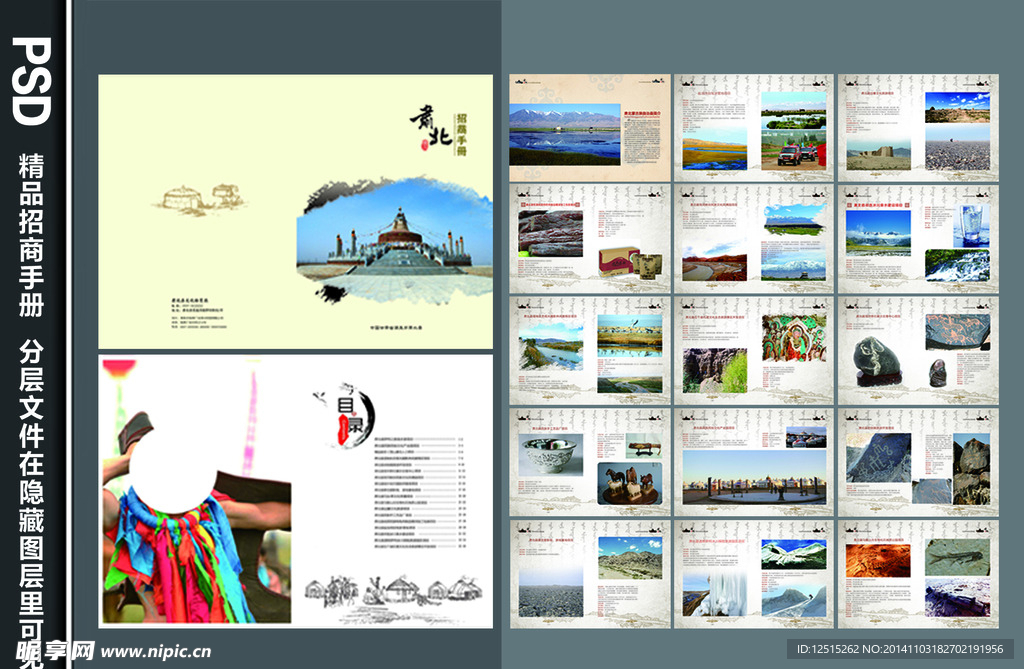The height and width of the screenshot is (669, 1024).
Task: Click the 肃北 calligraphy title on cover
Action: 430,123
